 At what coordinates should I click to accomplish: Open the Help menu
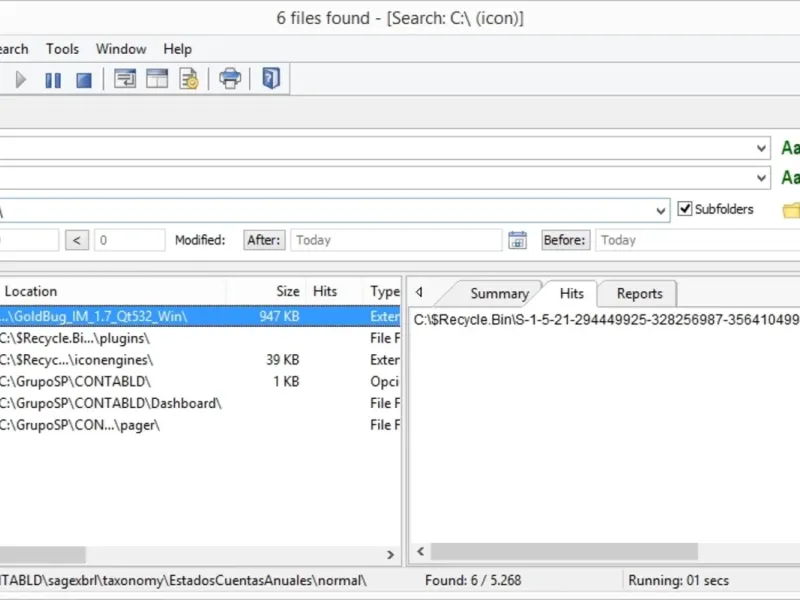click(178, 49)
